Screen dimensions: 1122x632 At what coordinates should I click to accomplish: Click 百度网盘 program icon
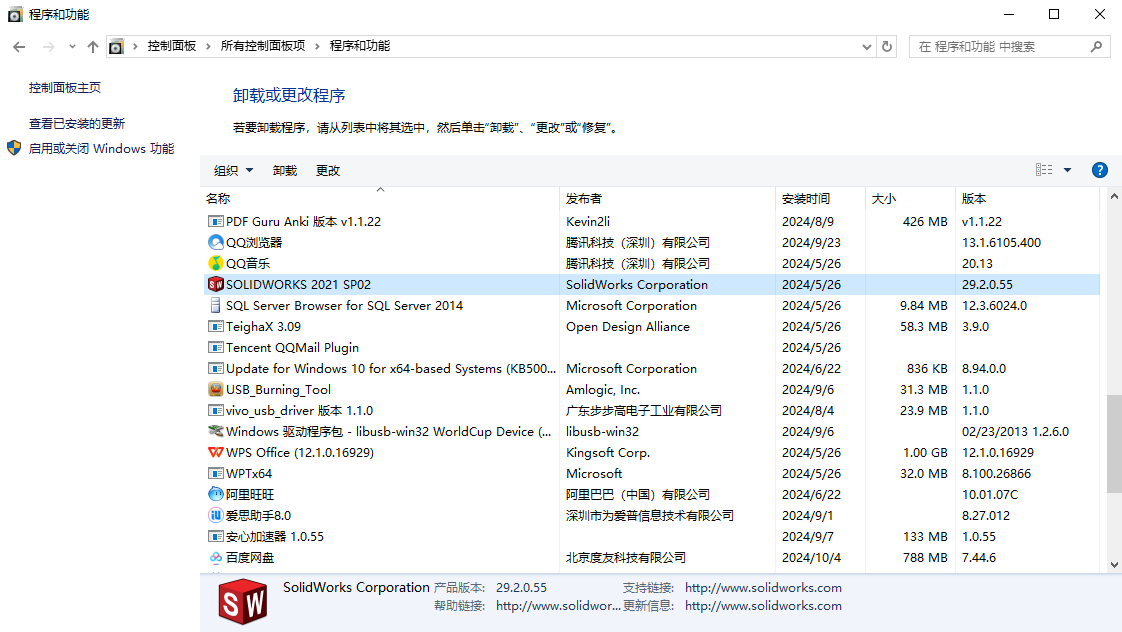pyautogui.click(x=215, y=557)
